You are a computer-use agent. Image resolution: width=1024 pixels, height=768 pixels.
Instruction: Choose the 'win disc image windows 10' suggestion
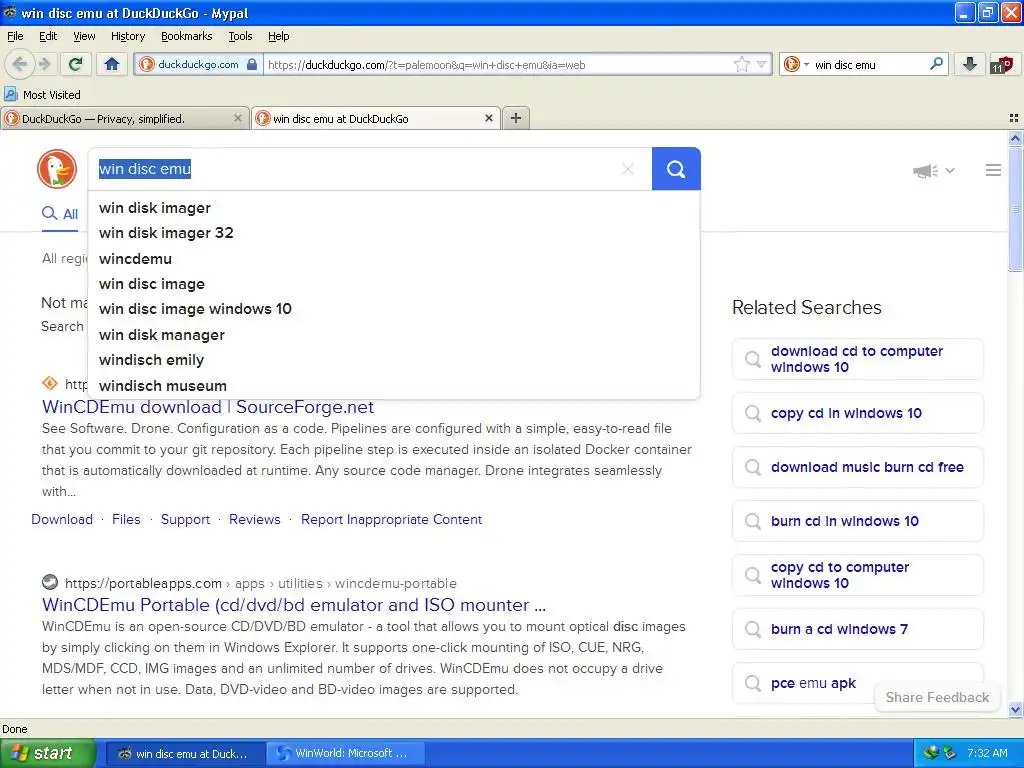coord(394,309)
